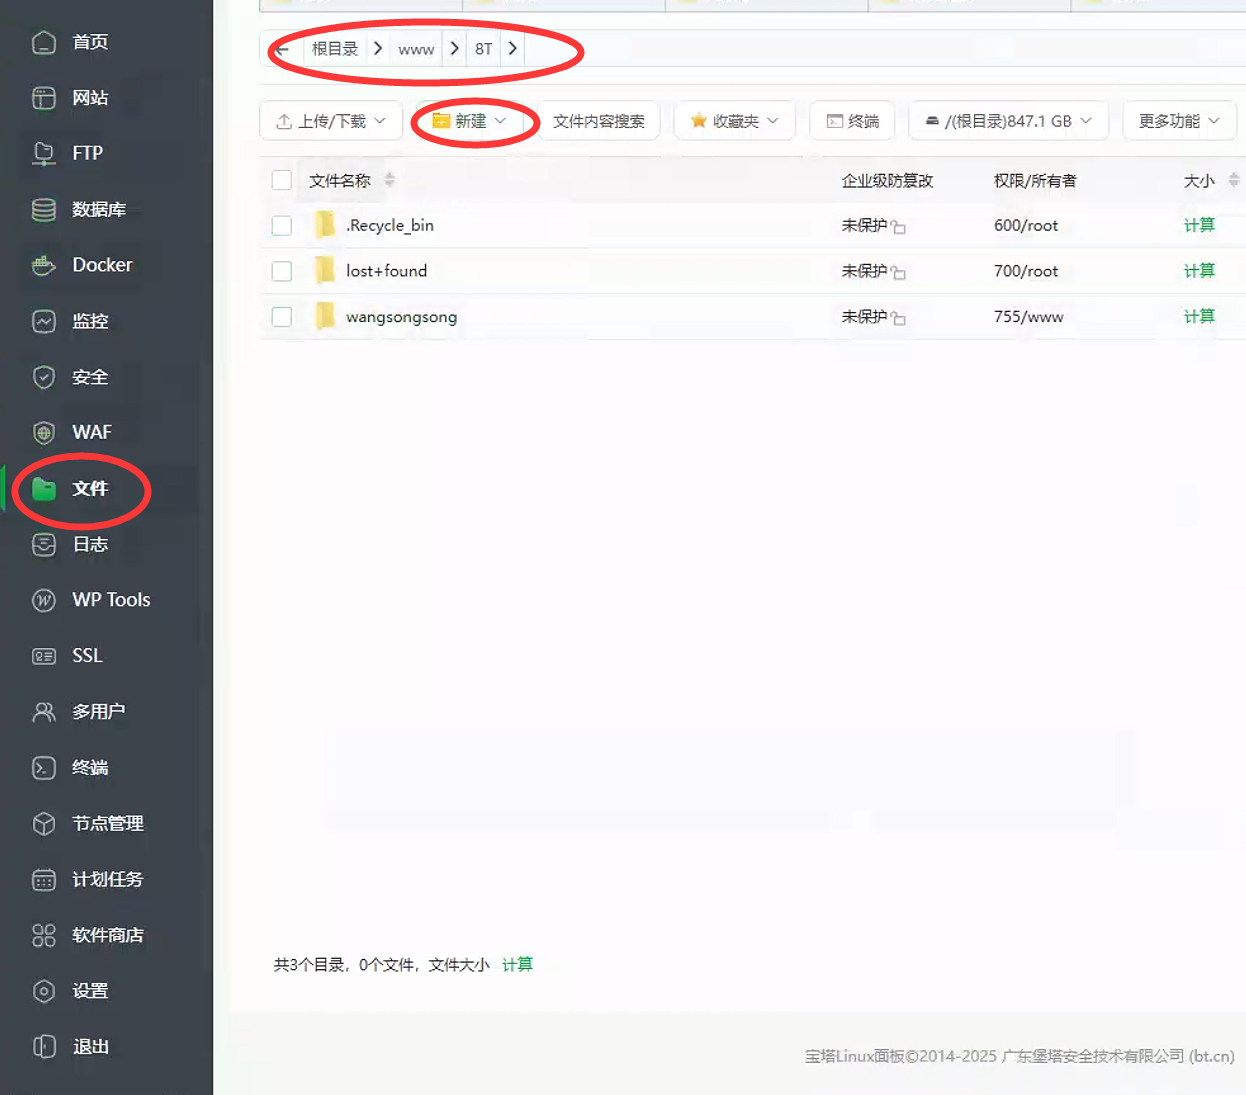
Task: Select the lost+found folder checkbox
Action: pyautogui.click(x=282, y=271)
